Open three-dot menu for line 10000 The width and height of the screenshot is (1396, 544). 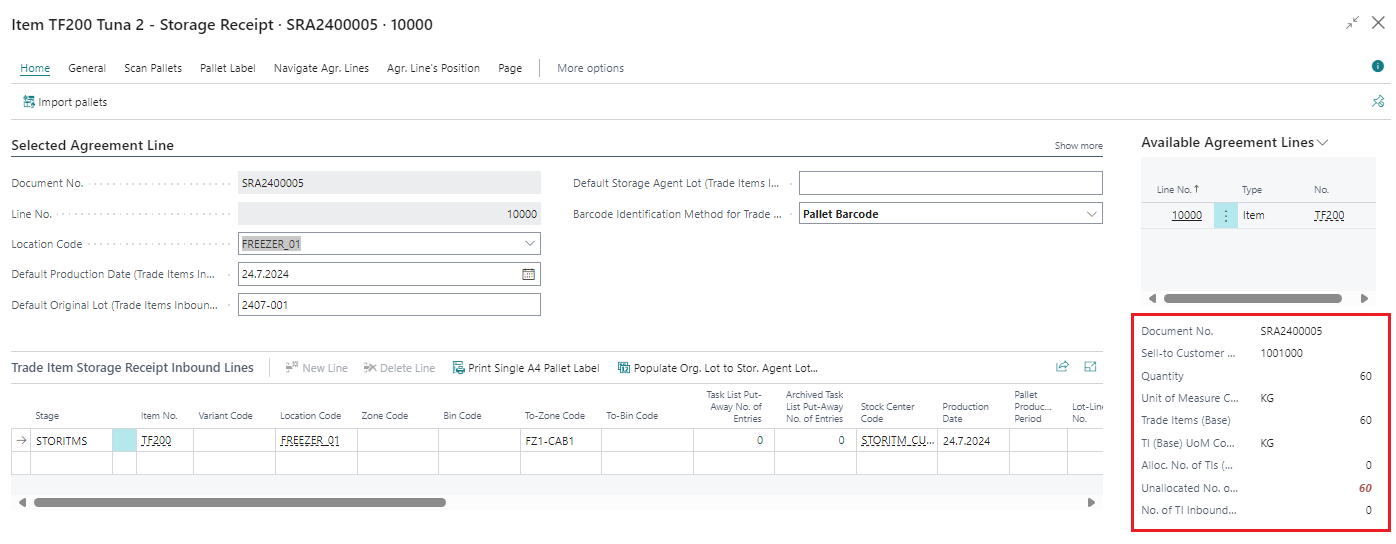pos(1226,215)
